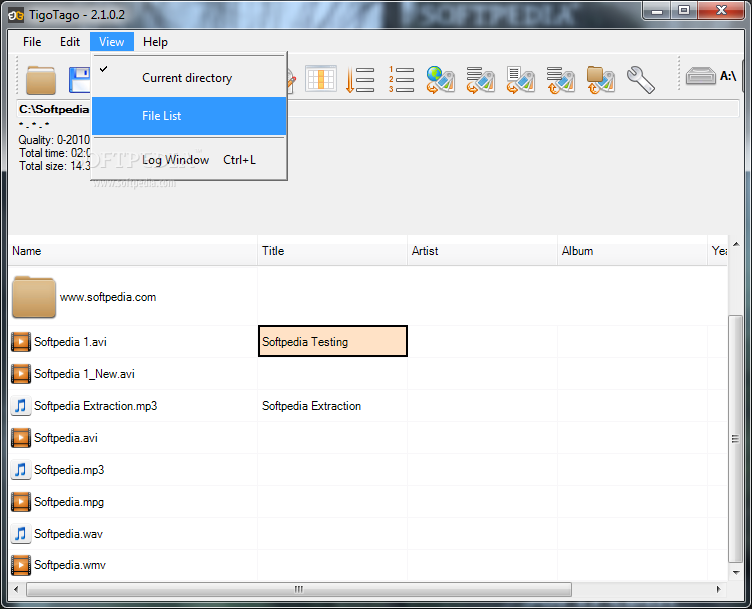Click the Softpedia.wmv video icon
Image resolution: width=752 pixels, height=609 pixels.
click(x=21, y=565)
